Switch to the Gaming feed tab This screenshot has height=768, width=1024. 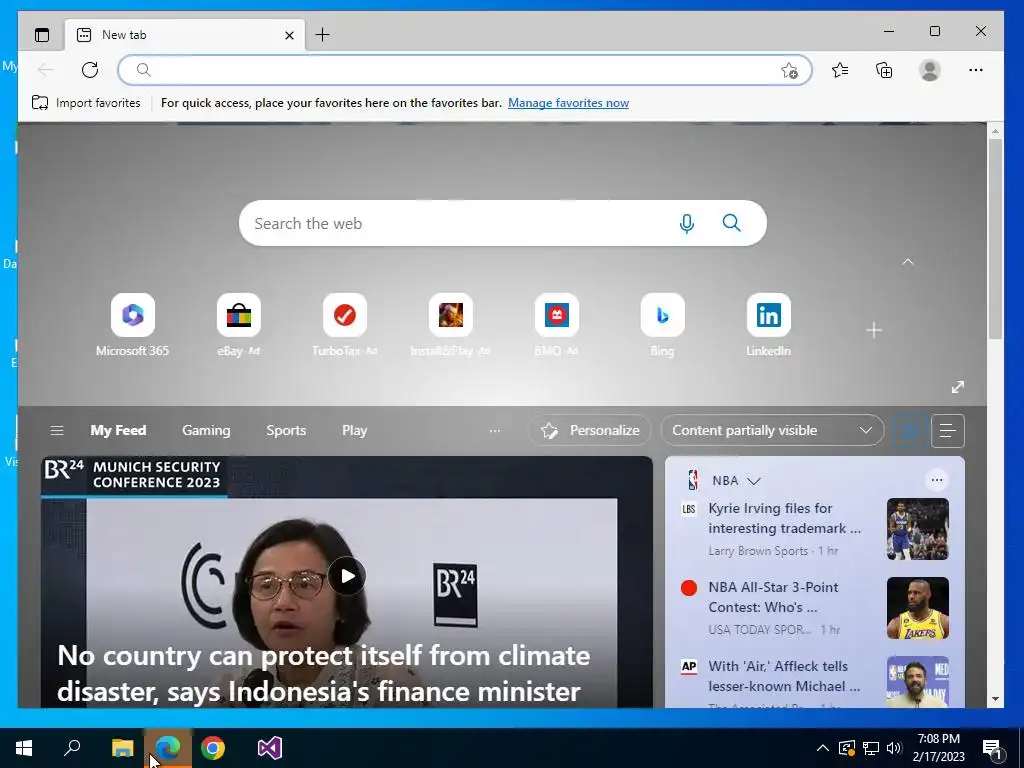tap(206, 430)
